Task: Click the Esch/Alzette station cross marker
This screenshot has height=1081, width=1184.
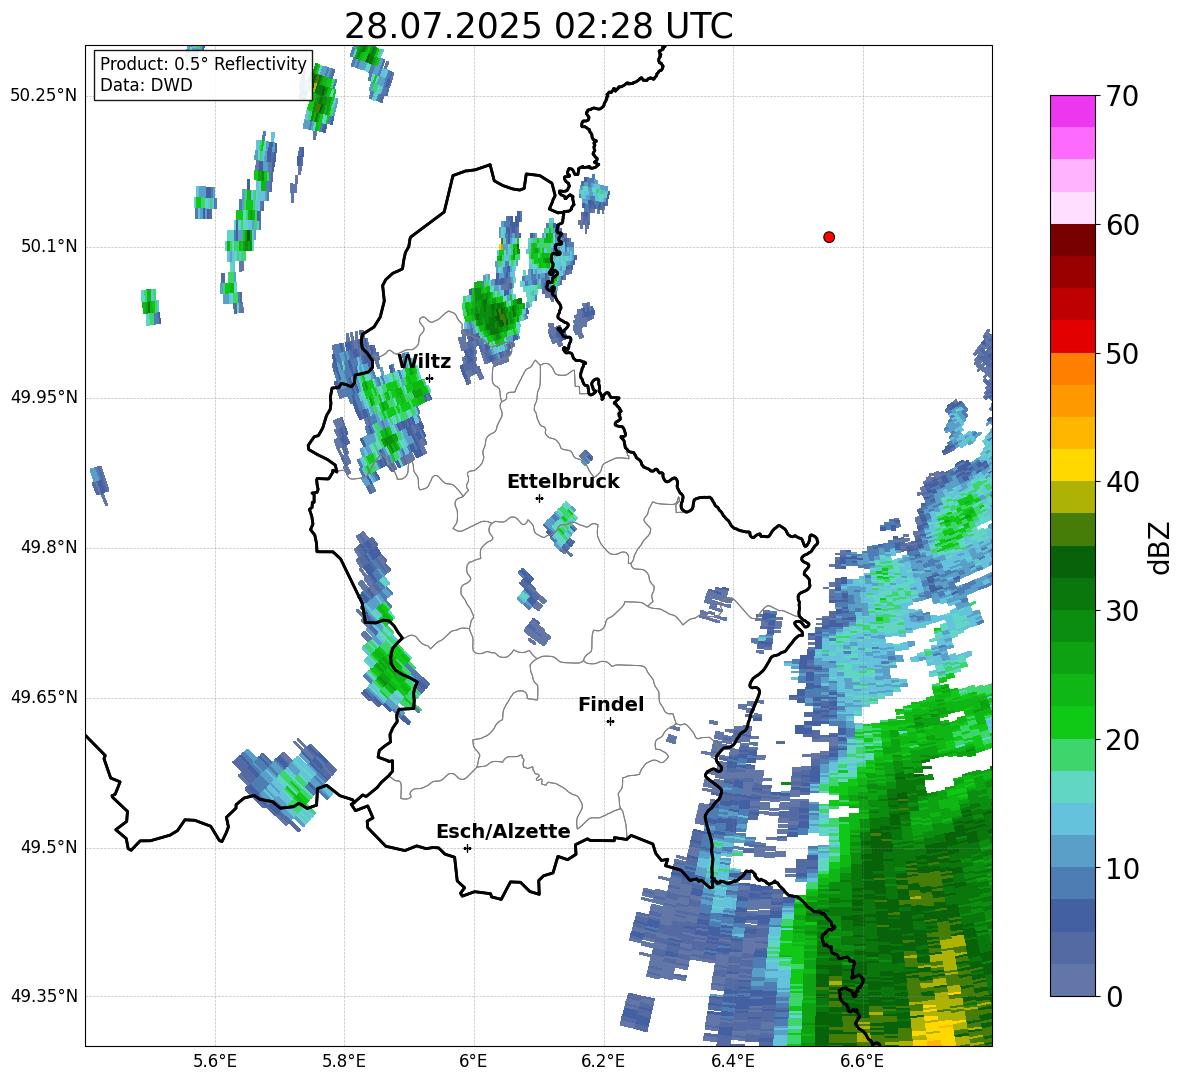Action: point(467,848)
